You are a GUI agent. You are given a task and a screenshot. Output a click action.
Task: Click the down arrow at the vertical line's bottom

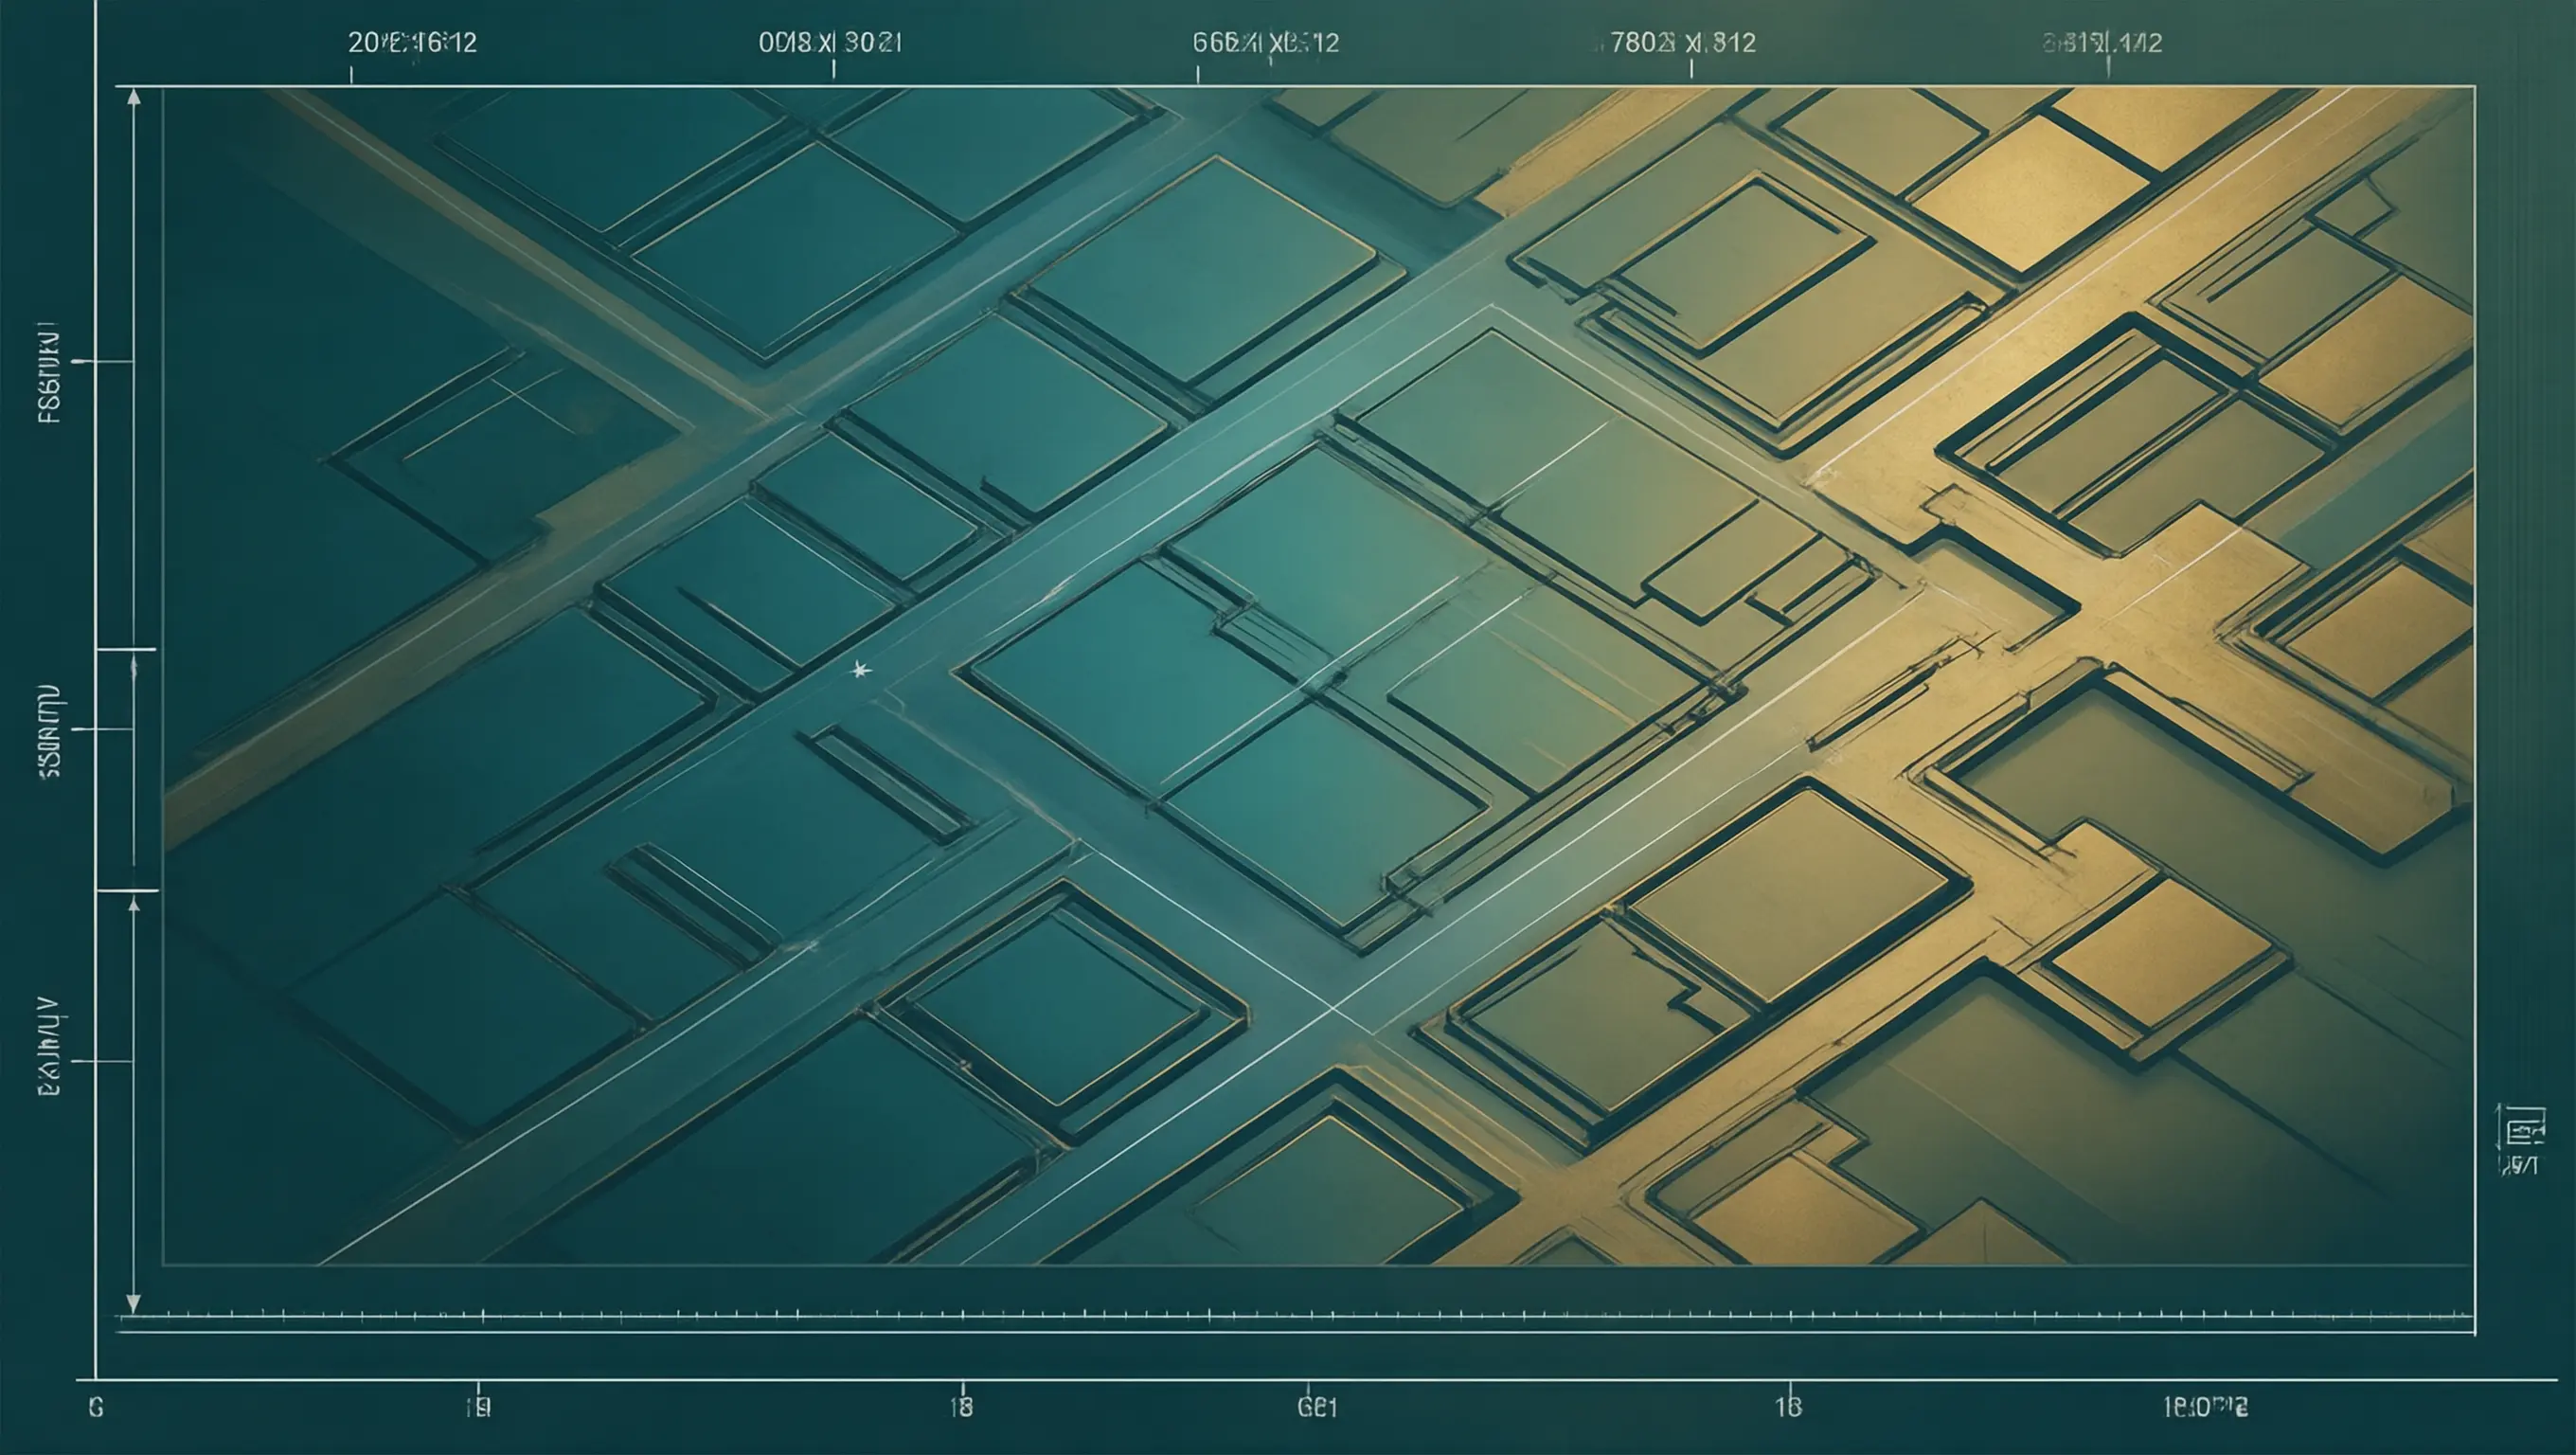pyautogui.click(x=134, y=1304)
